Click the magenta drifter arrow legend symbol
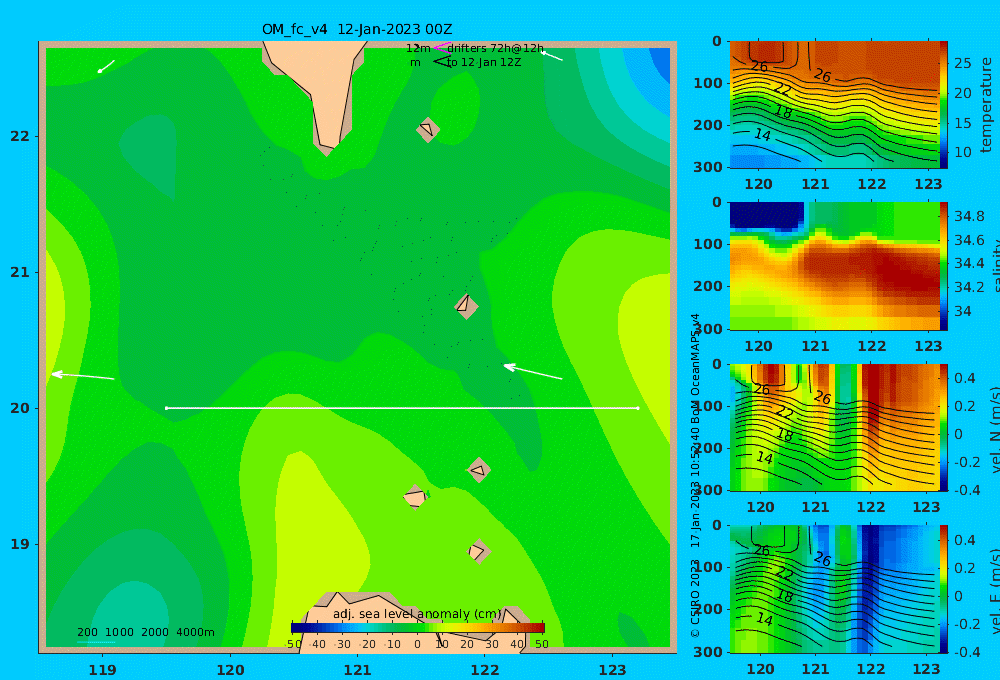 pyautogui.click(x=441, y=47)
